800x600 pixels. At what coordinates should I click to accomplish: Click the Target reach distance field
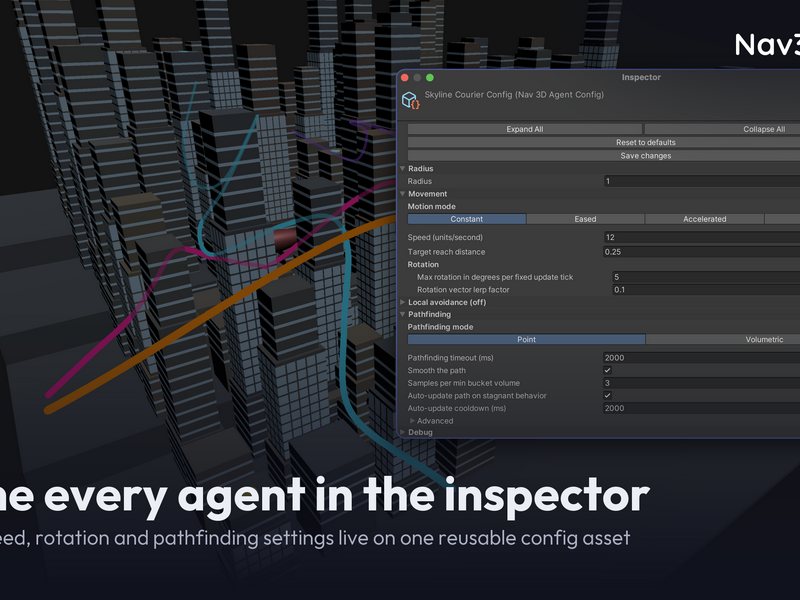pyautogui.click(x=702, y=252)
